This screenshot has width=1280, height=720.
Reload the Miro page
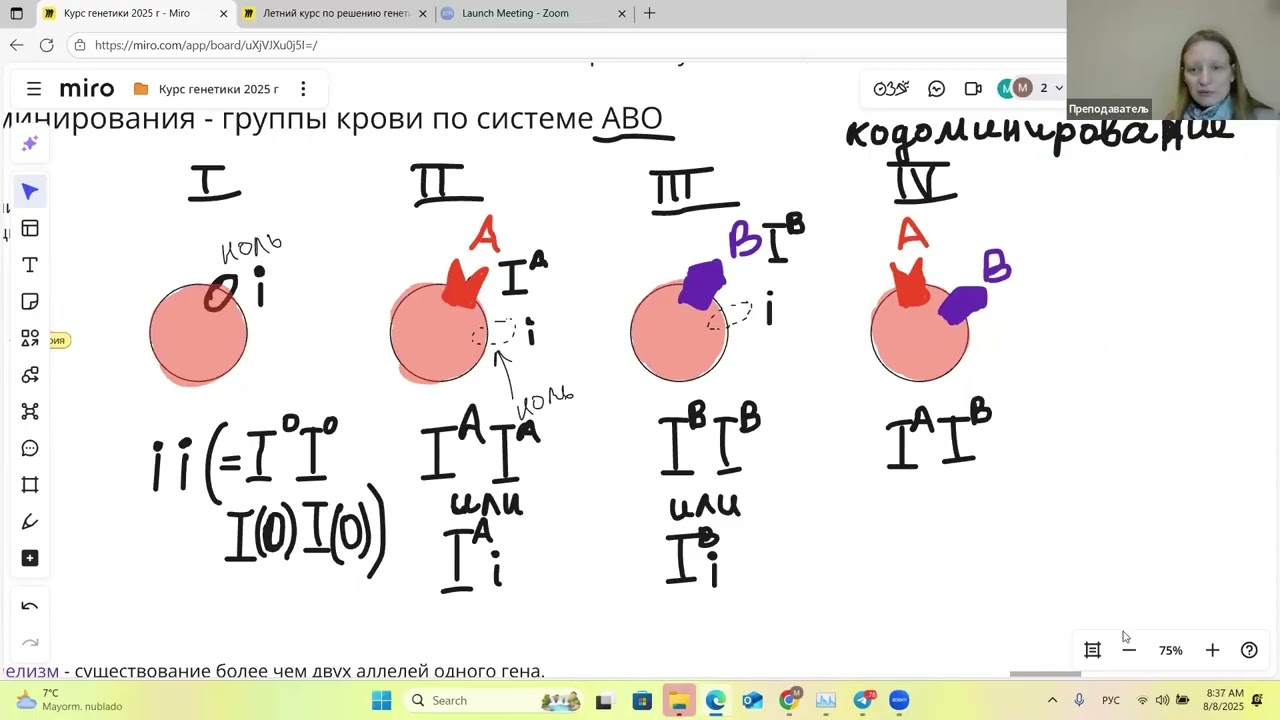point(47,45)
